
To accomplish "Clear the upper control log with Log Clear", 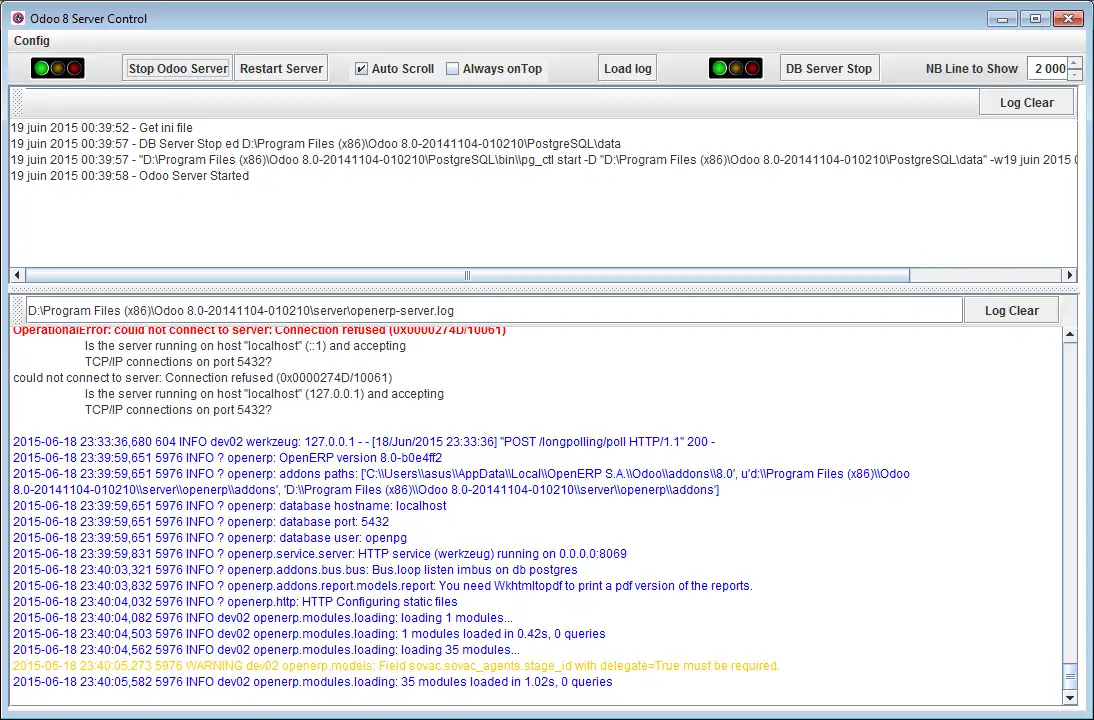I will tap(1026, 103).
